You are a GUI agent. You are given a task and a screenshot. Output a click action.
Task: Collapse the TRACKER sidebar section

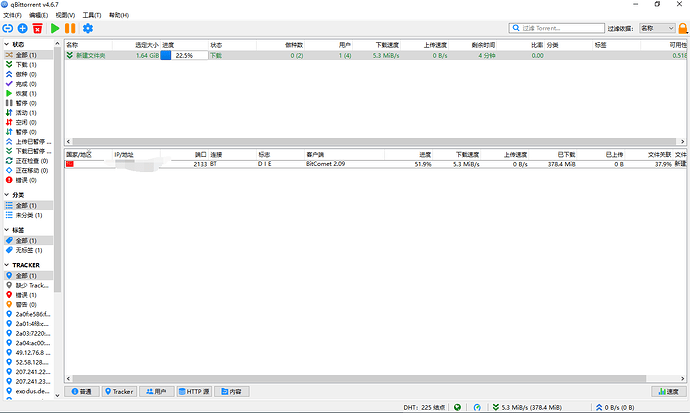6,265
